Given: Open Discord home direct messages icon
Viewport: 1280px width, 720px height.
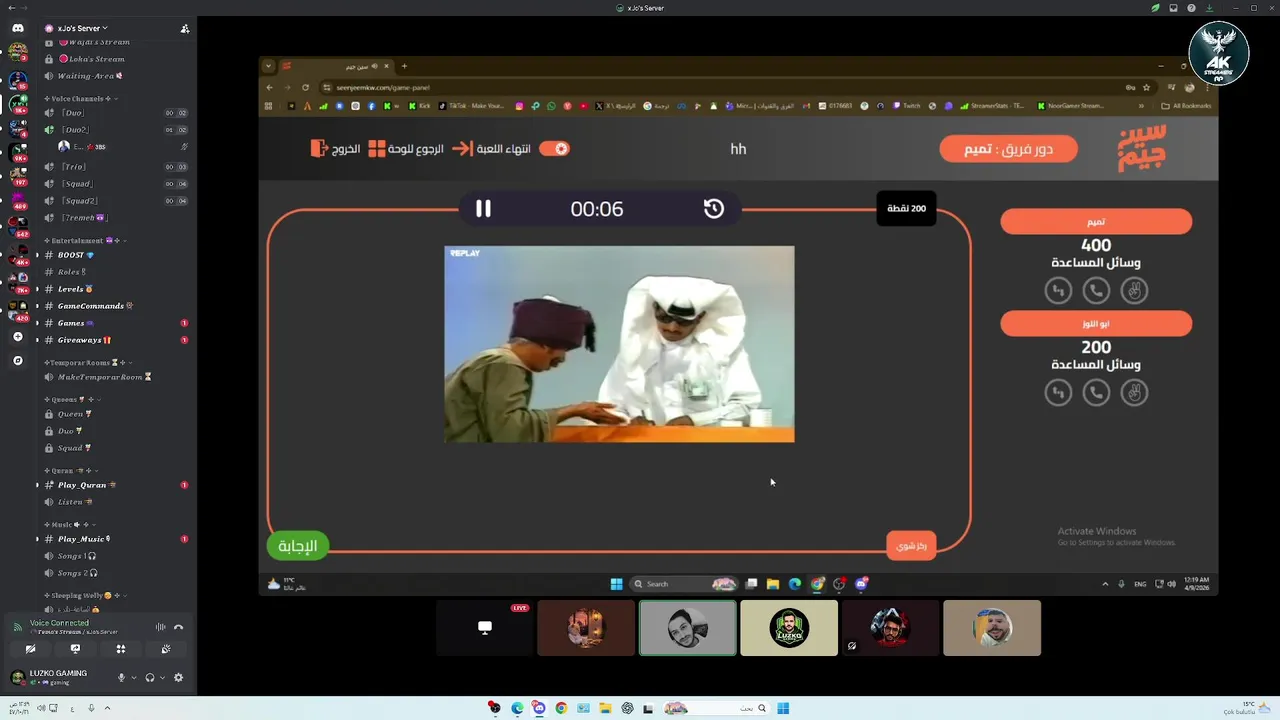Looking at the screenshot, I should pos(18,28).
